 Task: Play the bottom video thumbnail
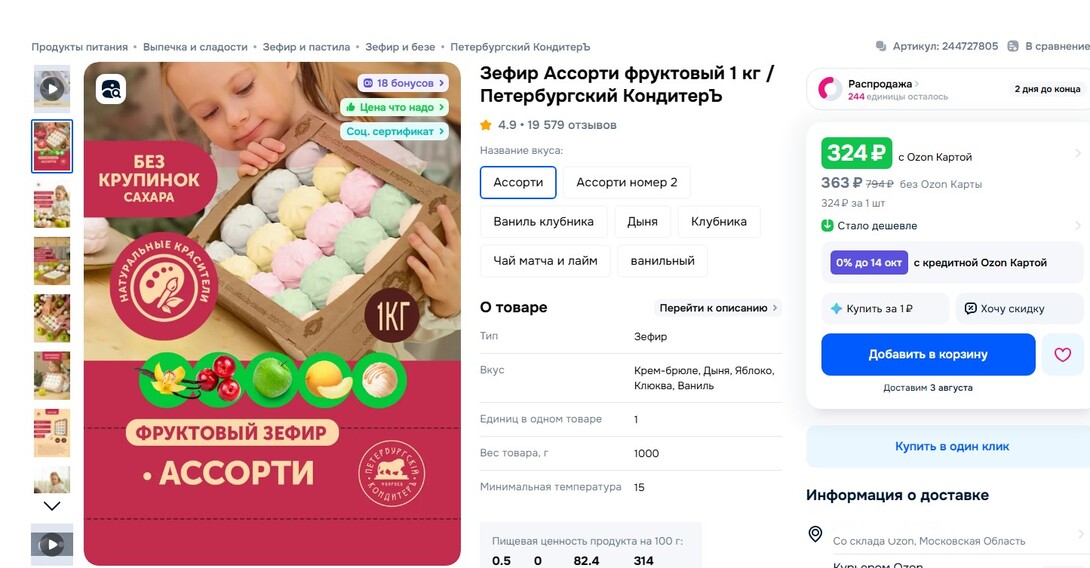click(52, 544)
